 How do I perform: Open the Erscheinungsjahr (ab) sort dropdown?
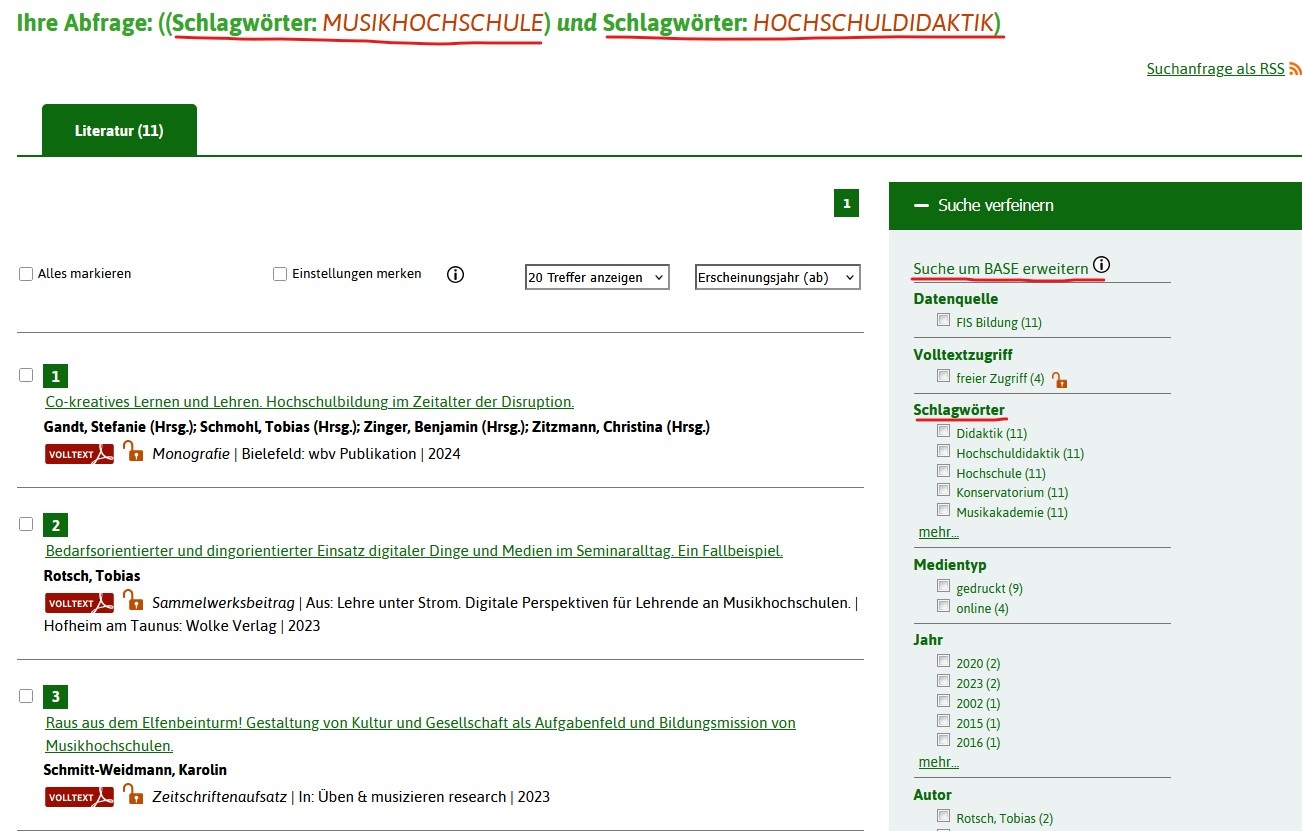777,277
